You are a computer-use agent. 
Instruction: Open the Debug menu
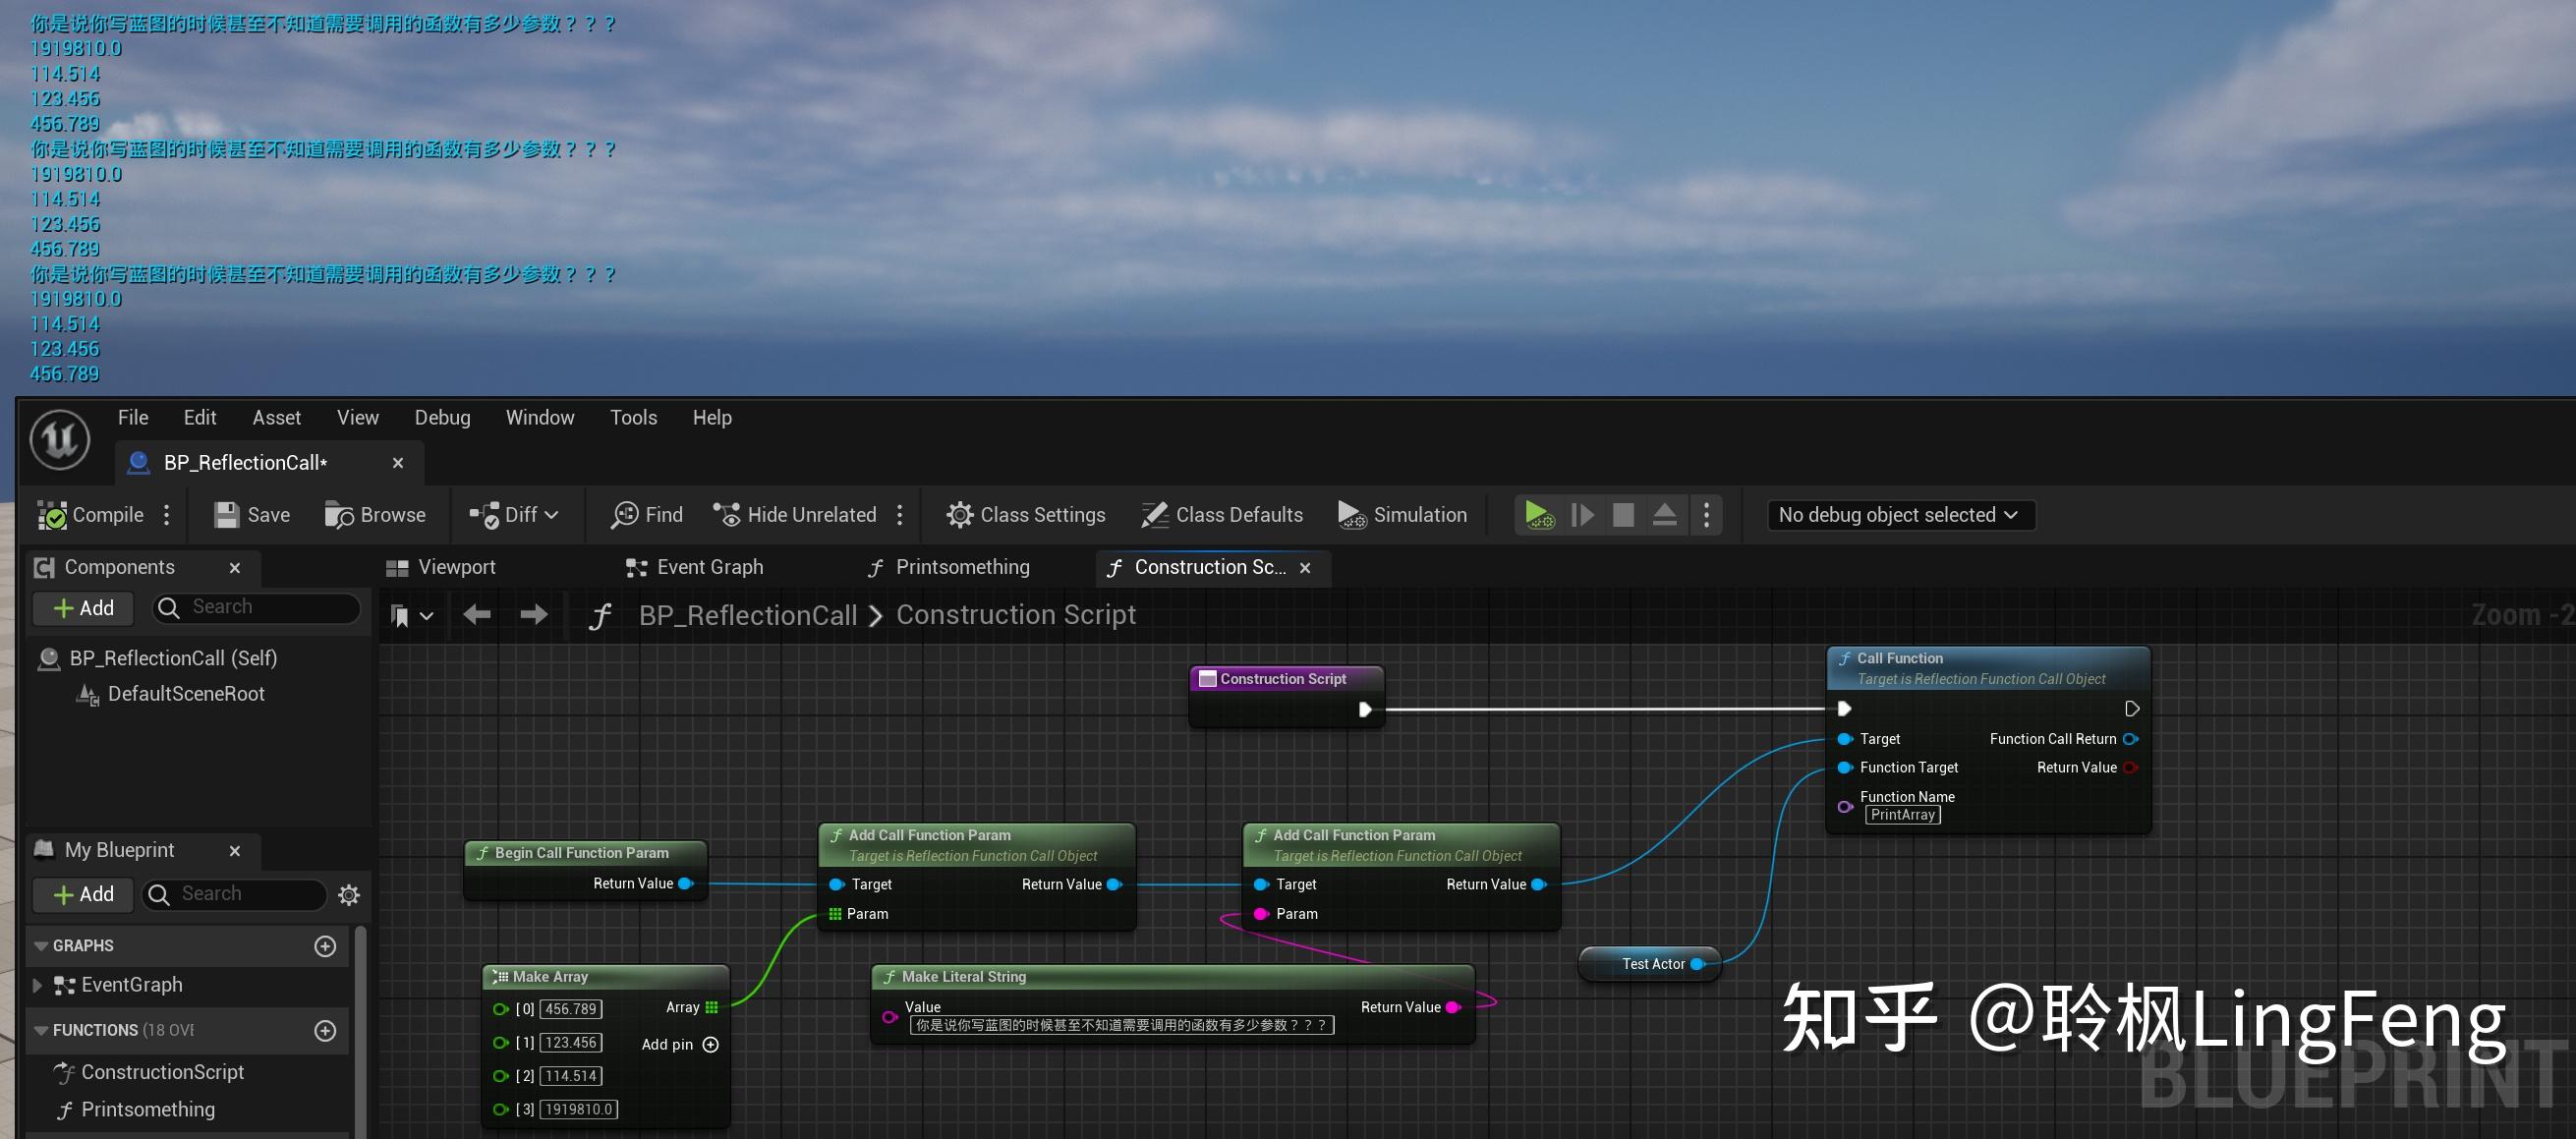point(442,418)
